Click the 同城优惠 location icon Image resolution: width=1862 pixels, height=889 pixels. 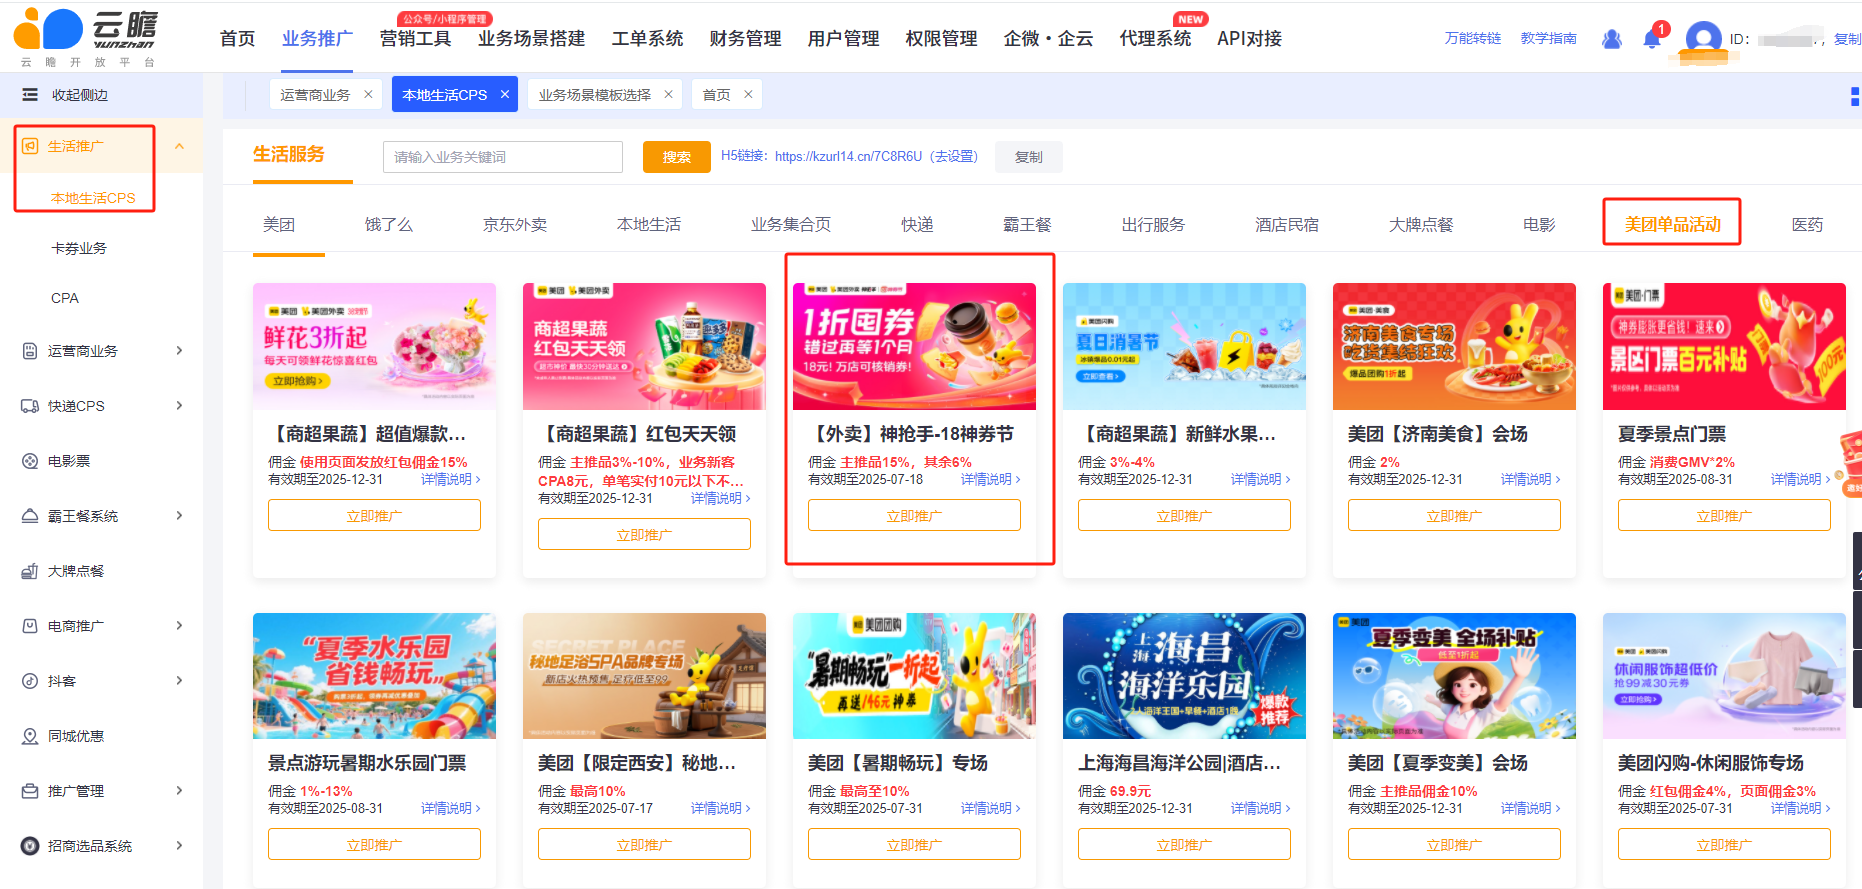(30, 736)
